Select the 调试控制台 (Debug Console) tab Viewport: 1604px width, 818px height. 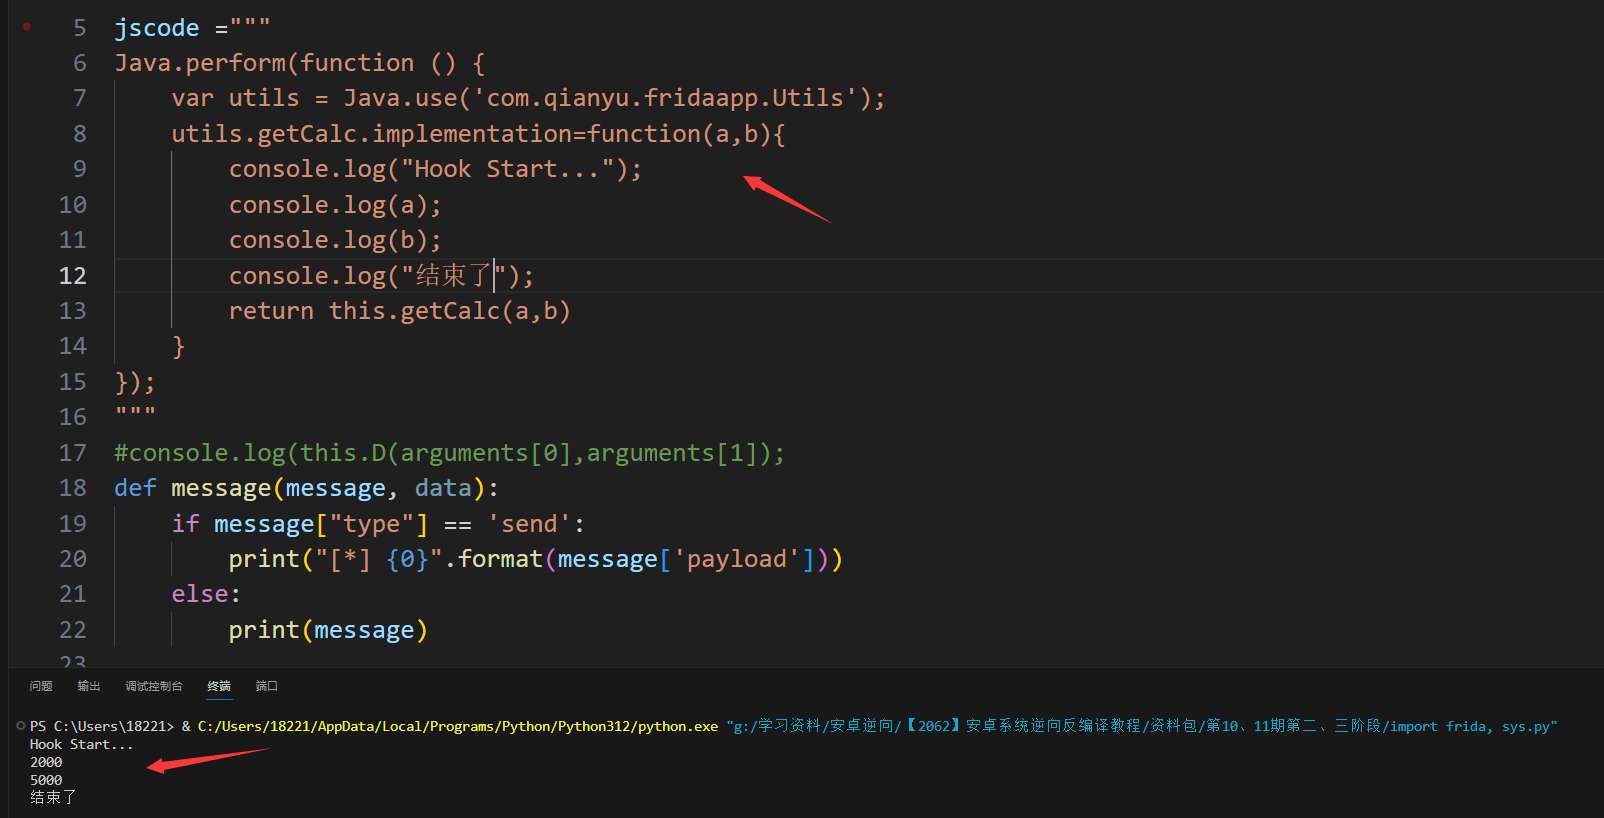coord(153,686)
